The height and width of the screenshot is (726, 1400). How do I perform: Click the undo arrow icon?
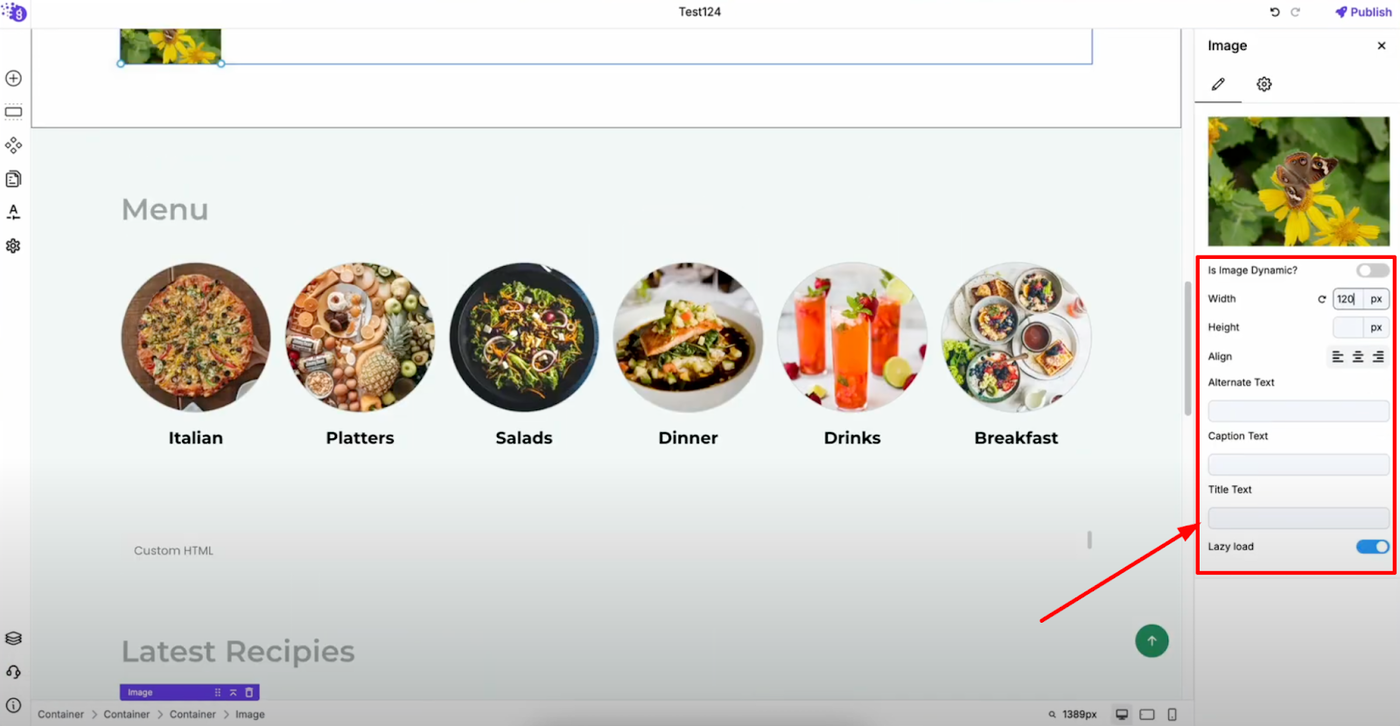pos(1274,12)
